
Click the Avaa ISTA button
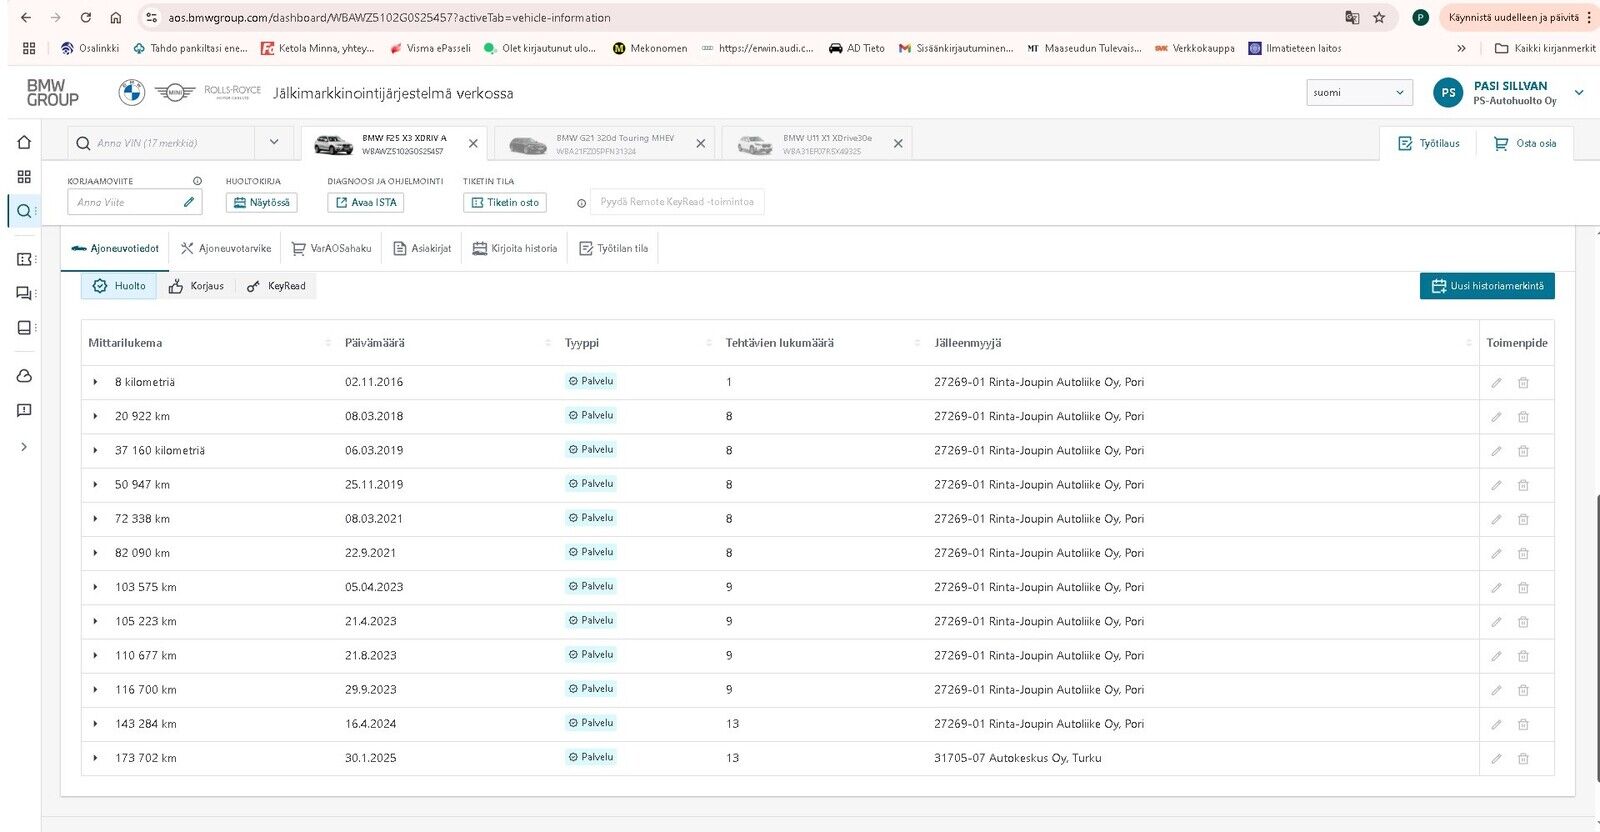pyautogui.click(x=366, y=202)
